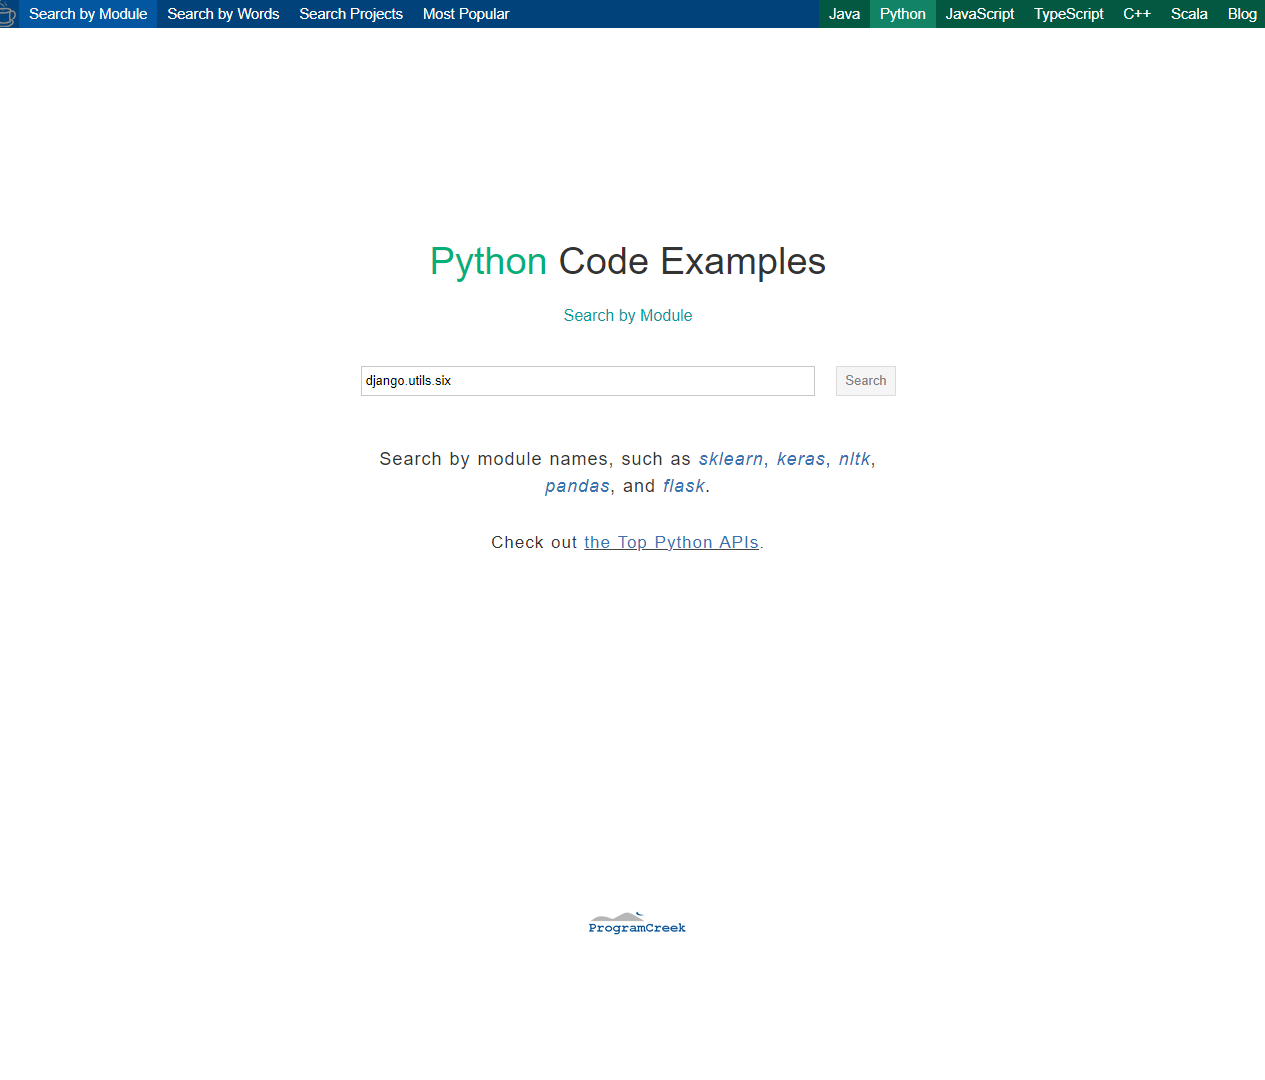Click the Python Code Examples heading

coord(628,262)
